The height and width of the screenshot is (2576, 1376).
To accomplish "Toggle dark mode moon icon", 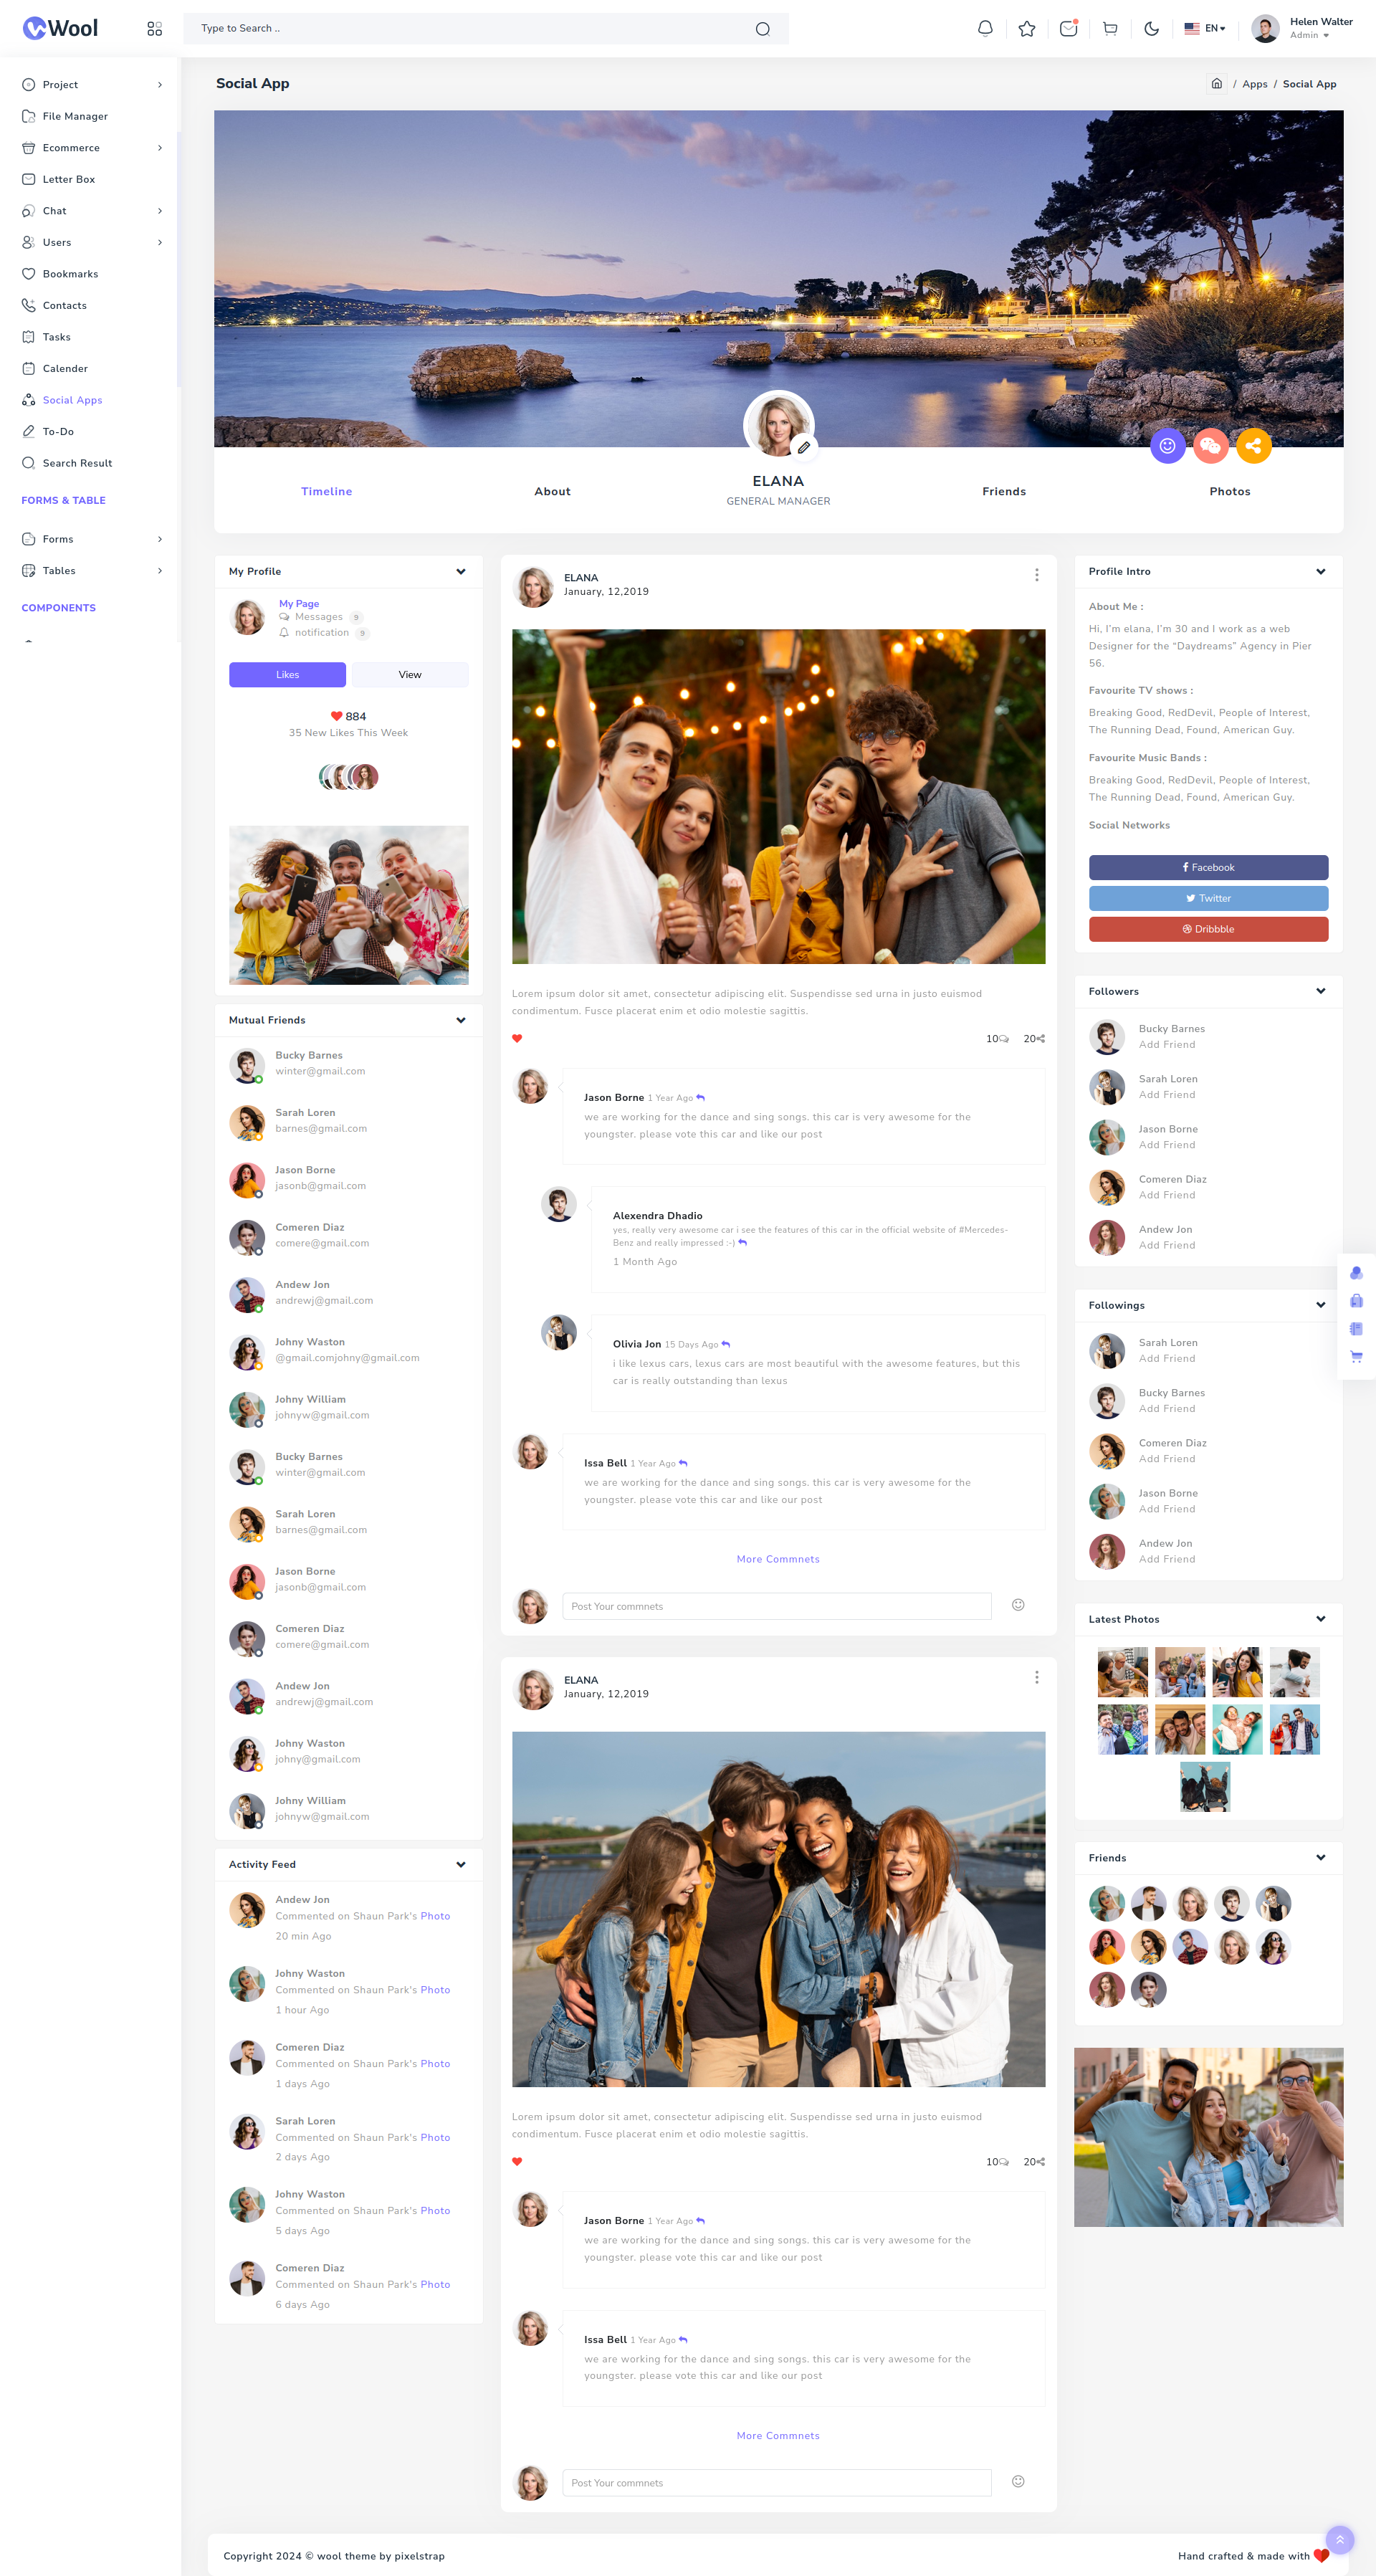I will pyautogui.click(x=1152, y=29).
